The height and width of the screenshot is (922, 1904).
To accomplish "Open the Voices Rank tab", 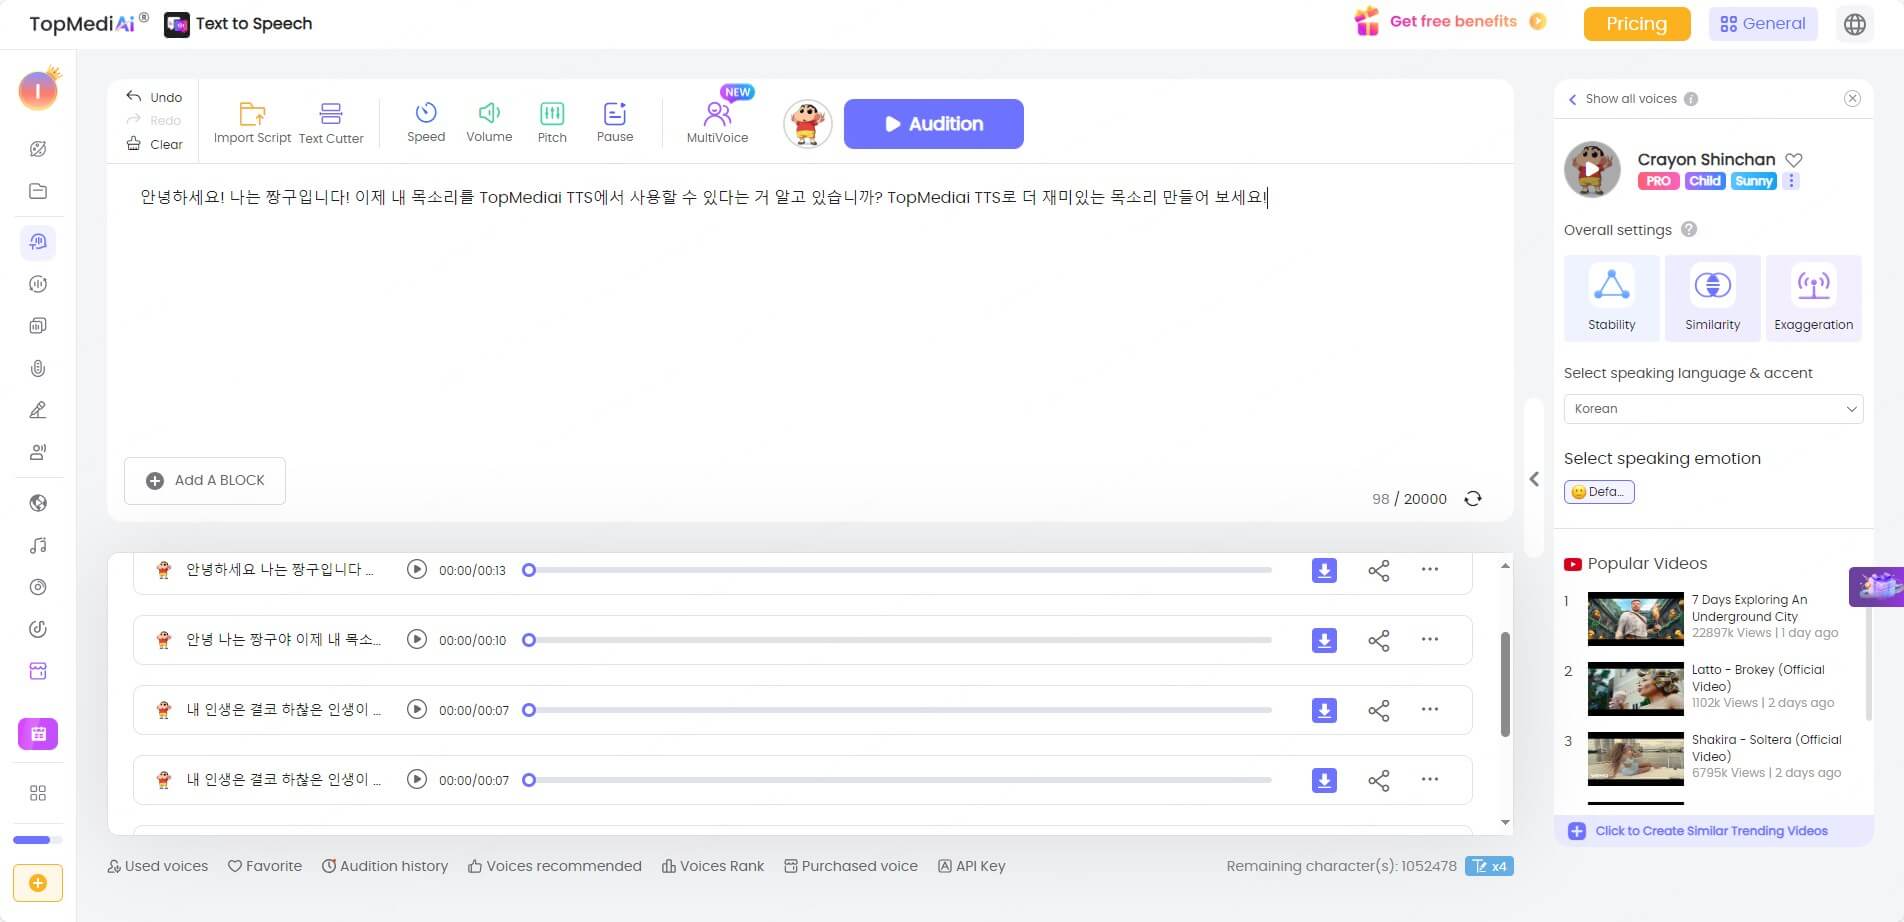I will pyautogui.click(x=713, y=866).
